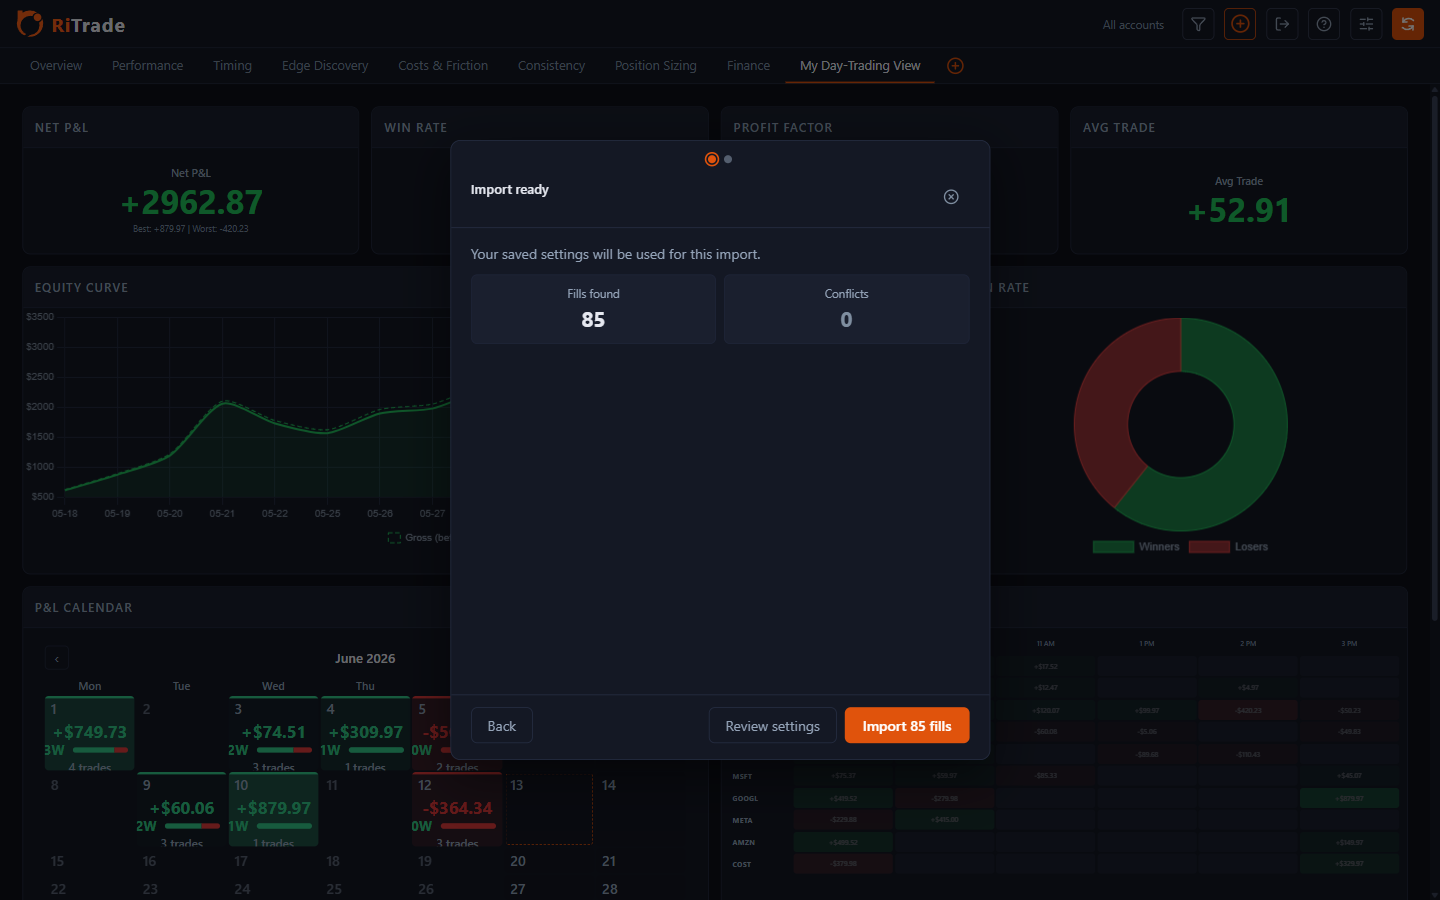Select June 10 calendar cell +$879.97
Viewport: 1440px width, 900px height.
point(273,809)
